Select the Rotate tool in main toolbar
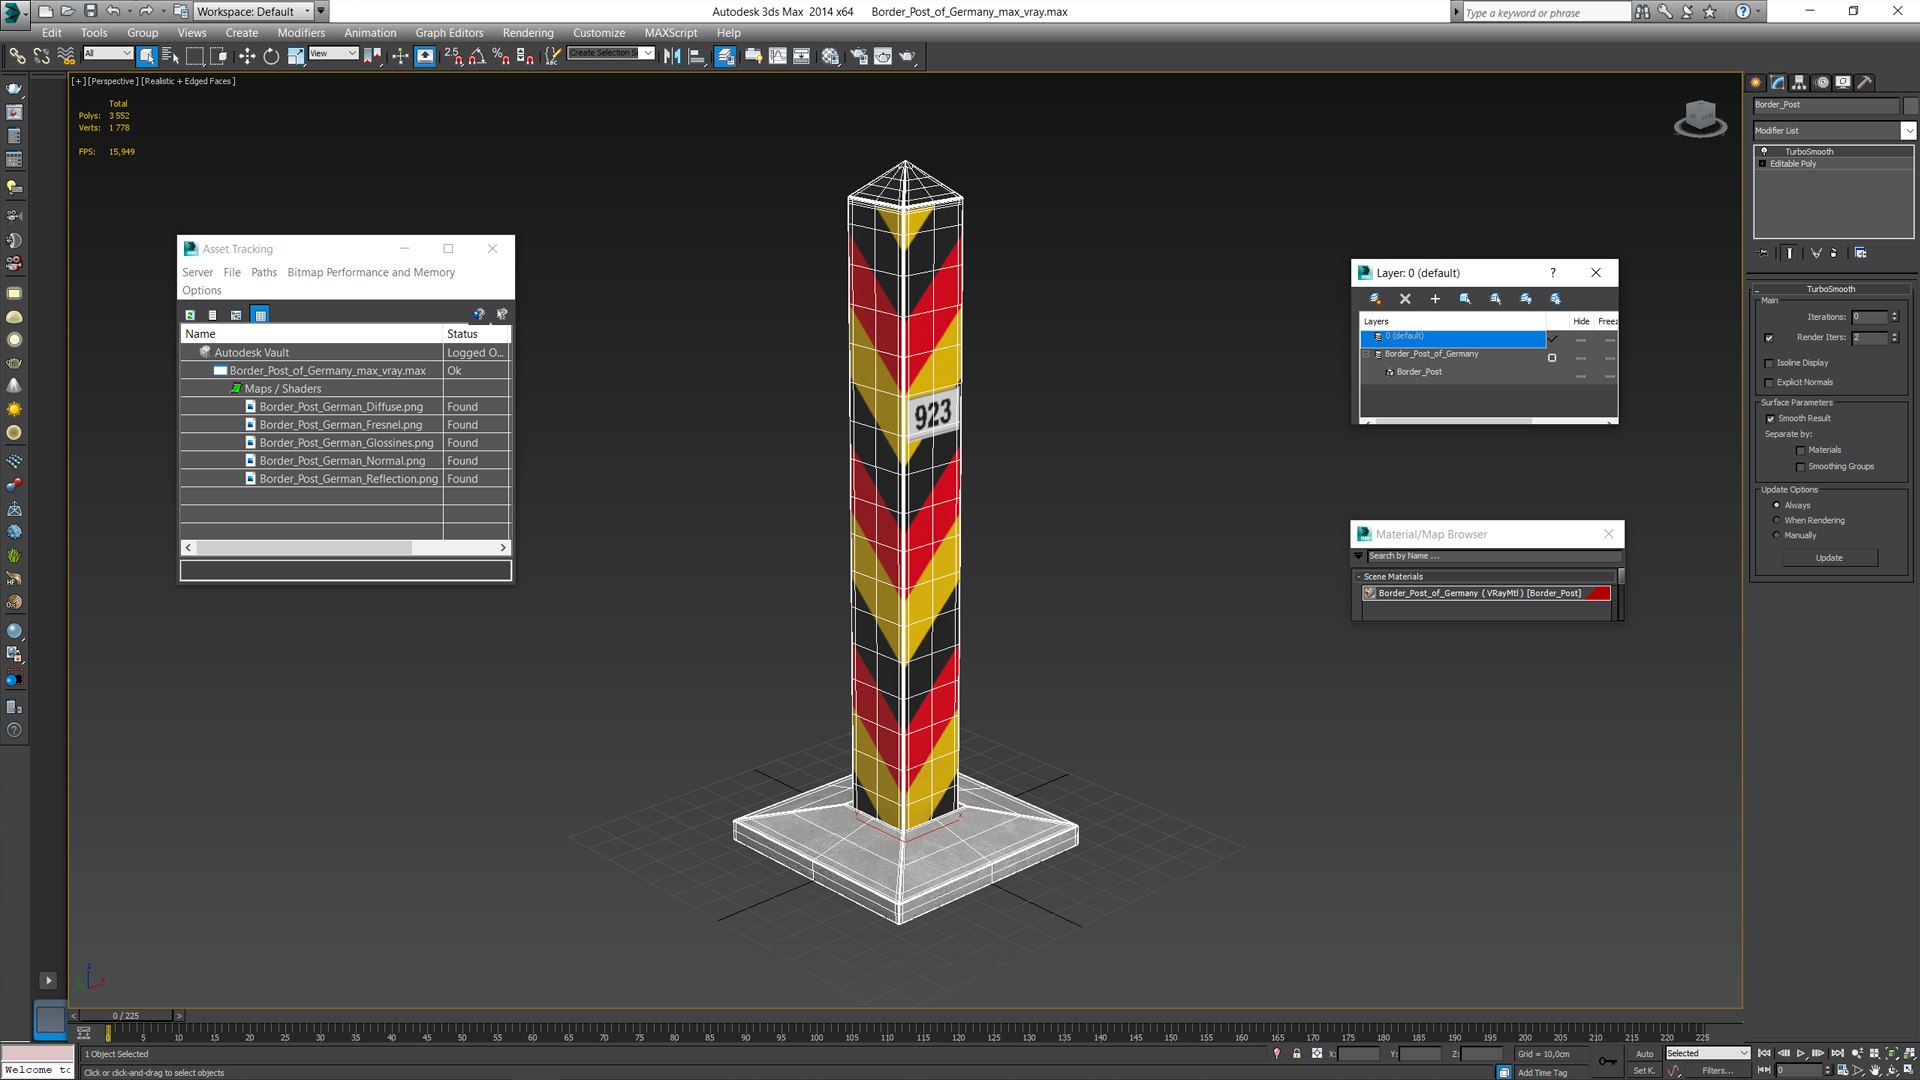 271,56
